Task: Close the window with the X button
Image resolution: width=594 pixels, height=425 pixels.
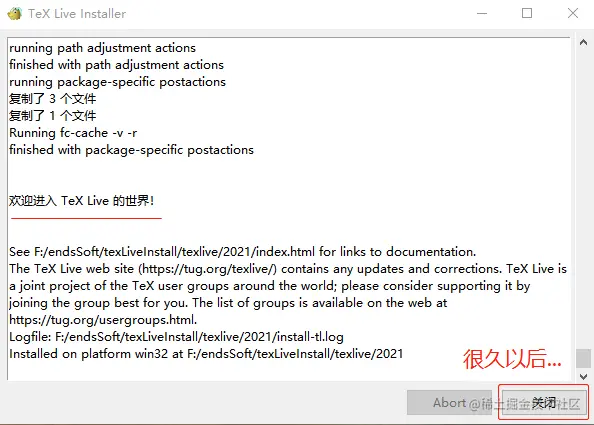Action: pyautogui.click(x=573, y=13)
